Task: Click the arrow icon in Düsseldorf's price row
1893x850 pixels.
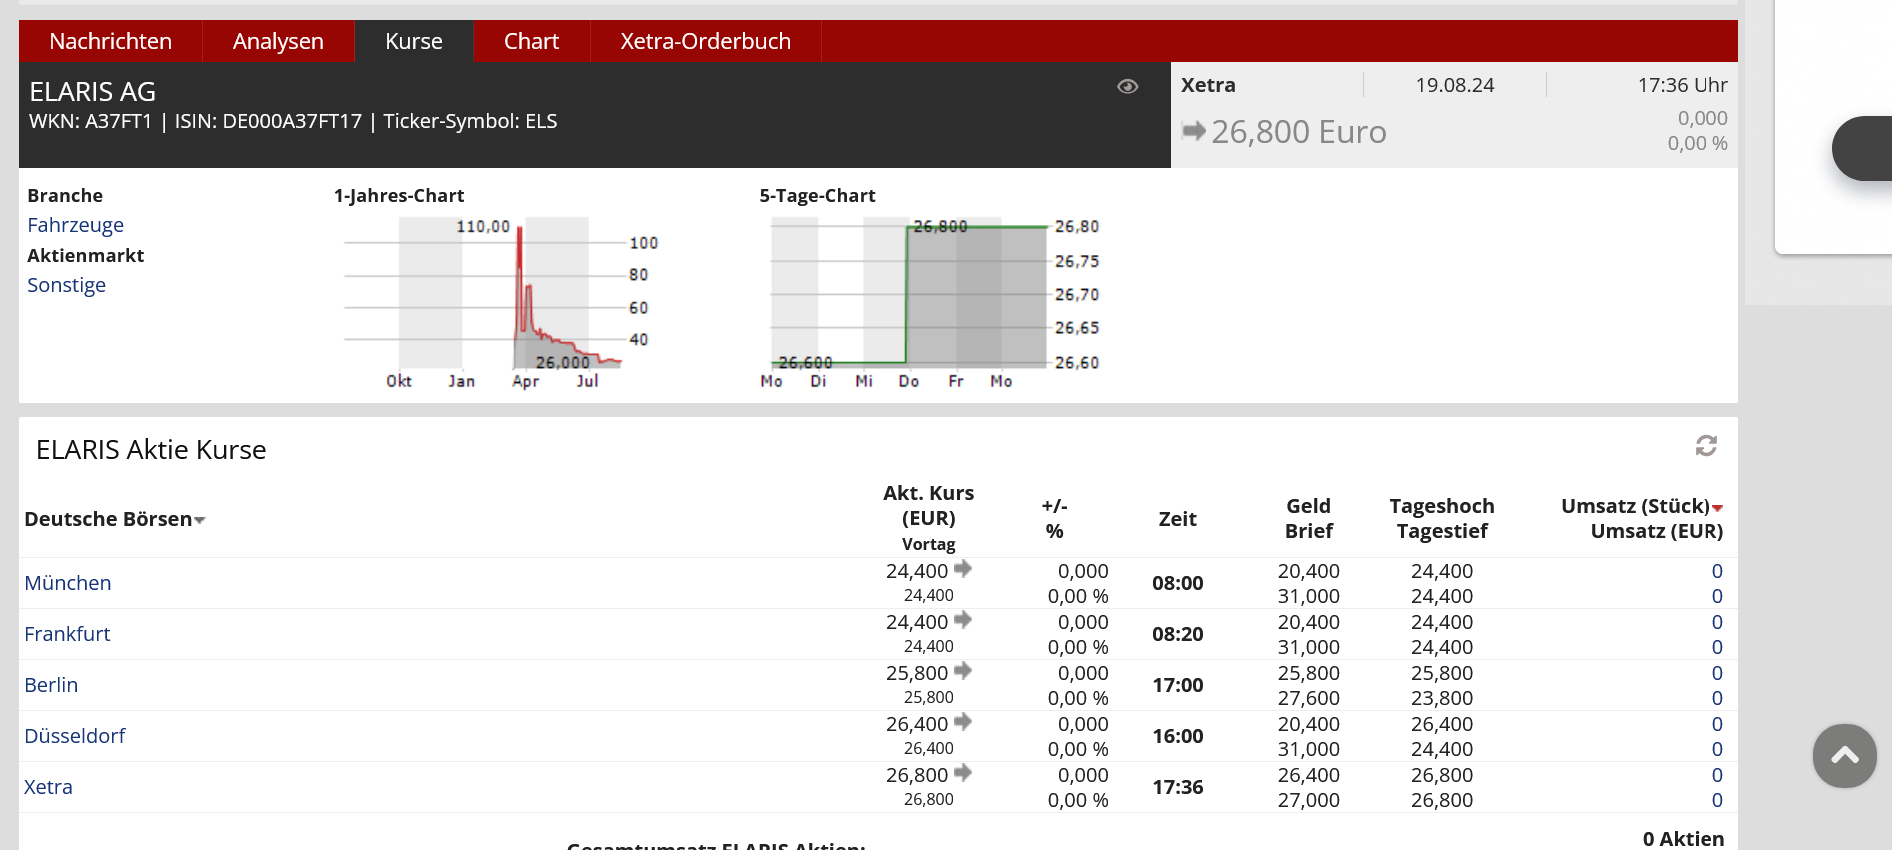Action: pyautogui.click(x=963, y=722)
